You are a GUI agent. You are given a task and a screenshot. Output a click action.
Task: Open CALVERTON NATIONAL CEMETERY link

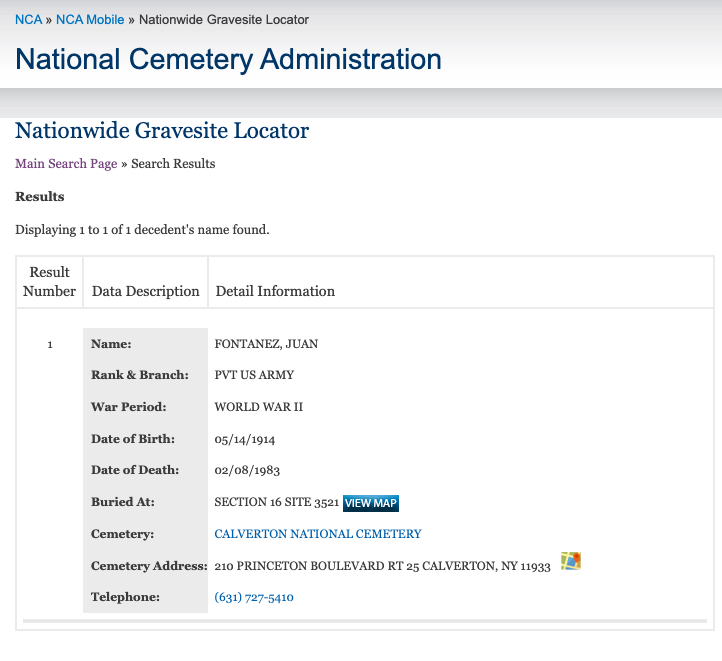pos(318,534)
